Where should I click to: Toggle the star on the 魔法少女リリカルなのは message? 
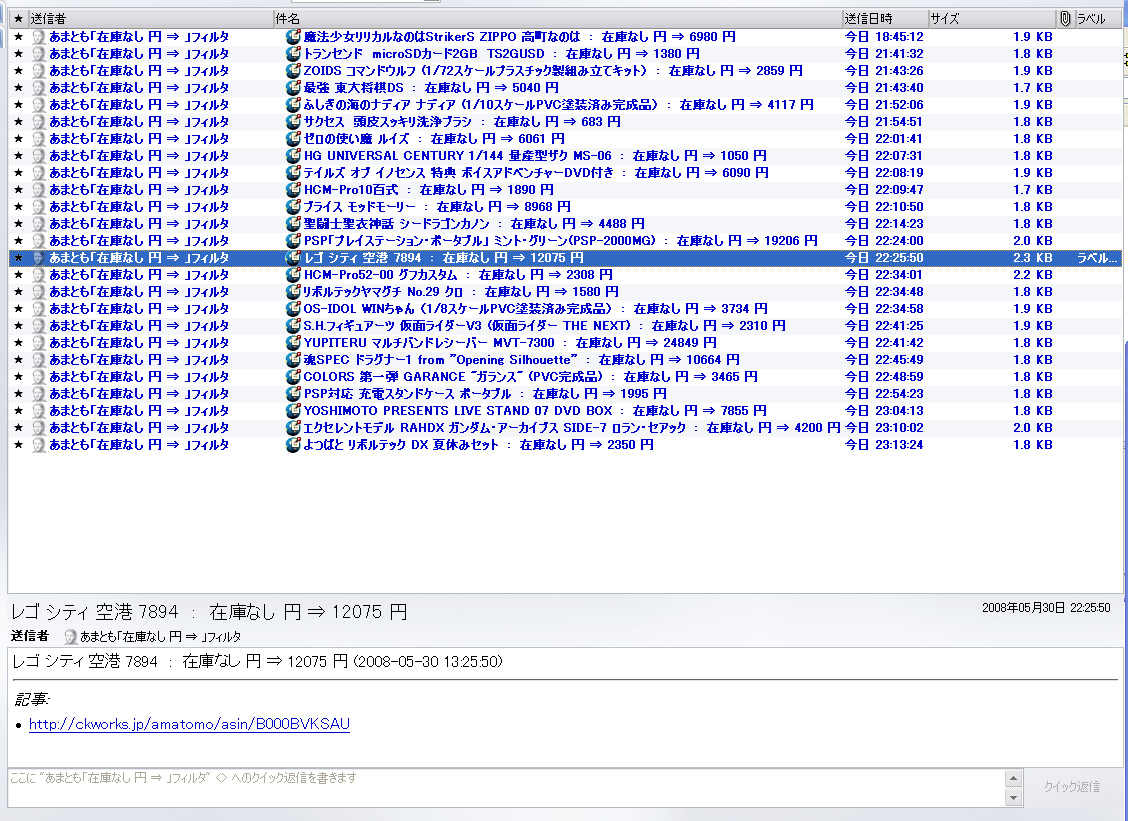pos(18,37)
